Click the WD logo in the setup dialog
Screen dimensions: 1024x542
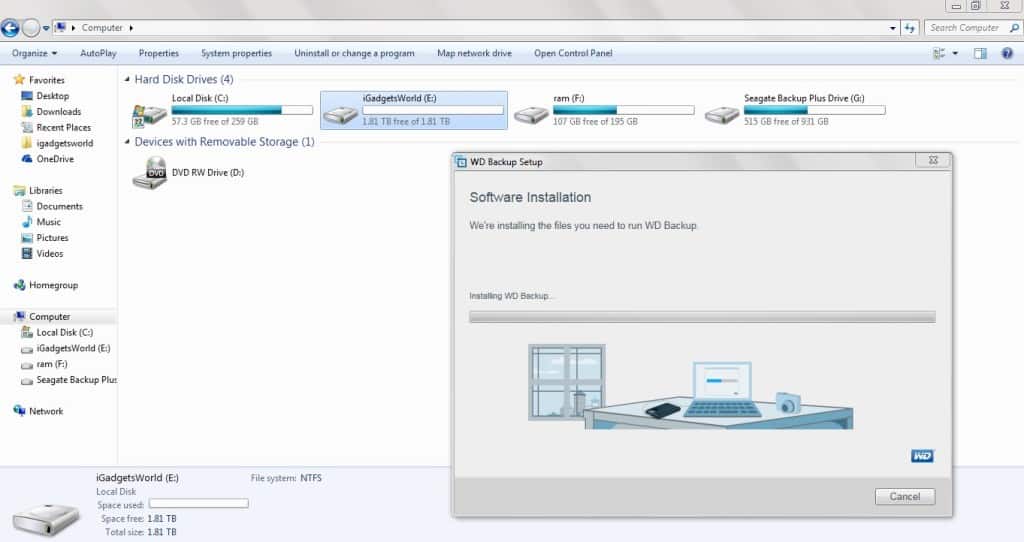click(922, 456)
